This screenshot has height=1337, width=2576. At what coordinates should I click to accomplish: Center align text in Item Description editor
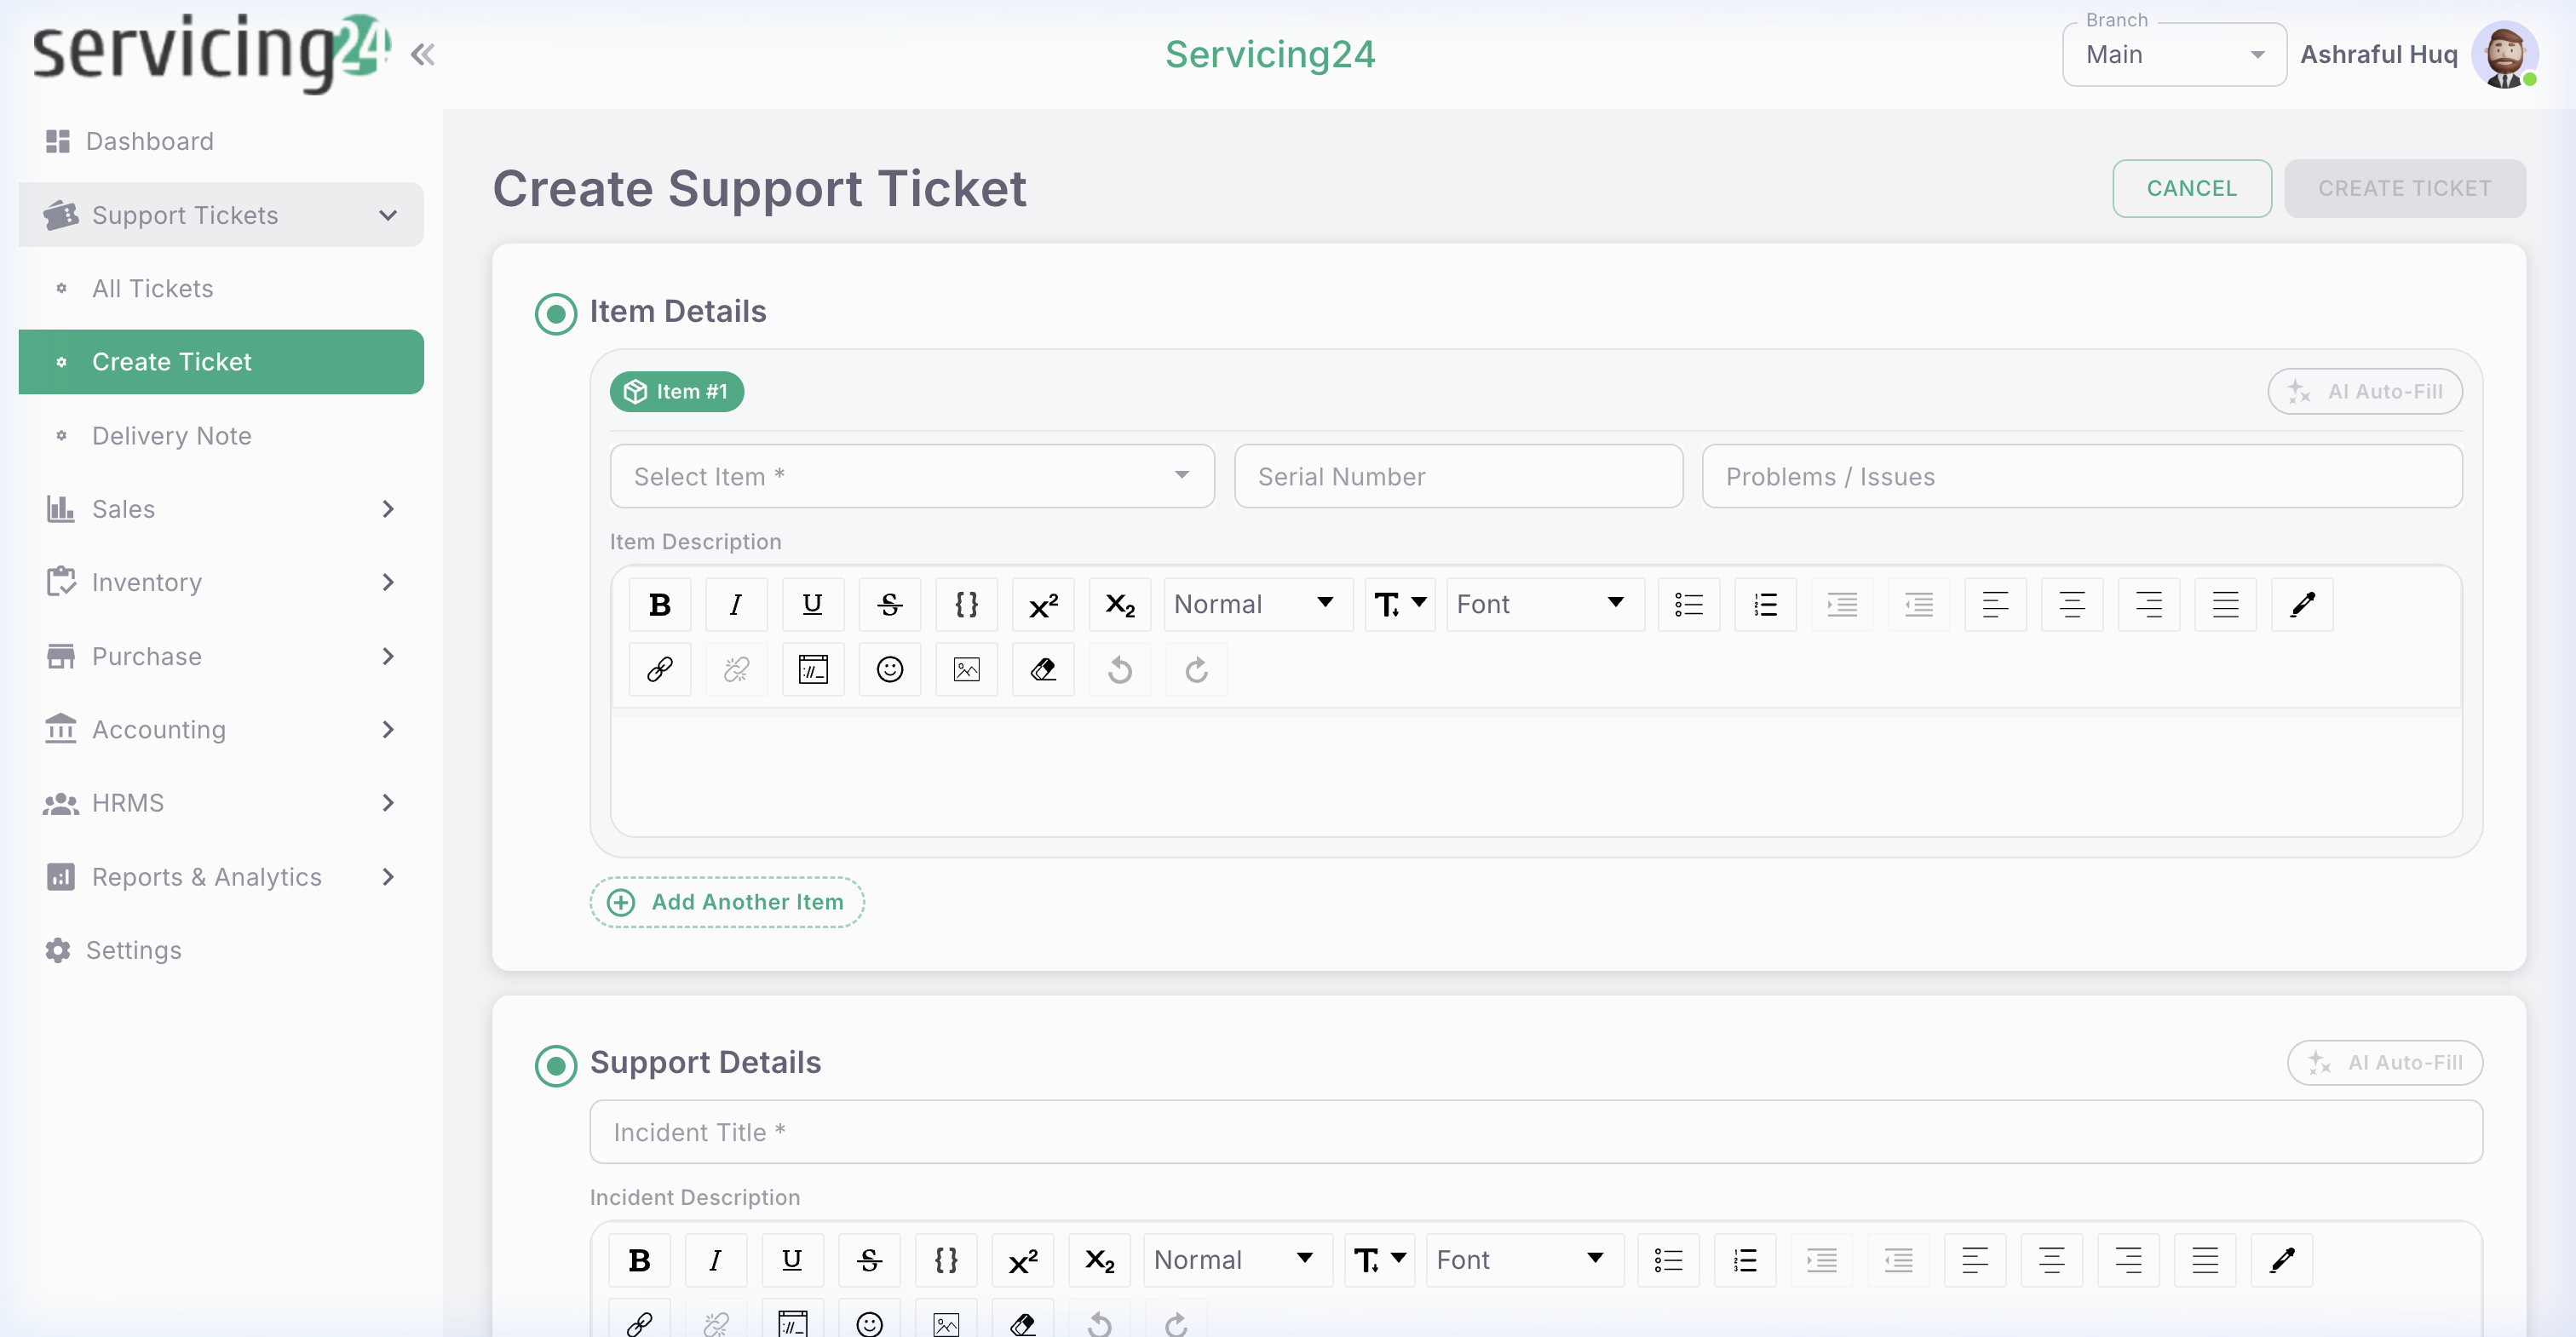point(2072,604)
